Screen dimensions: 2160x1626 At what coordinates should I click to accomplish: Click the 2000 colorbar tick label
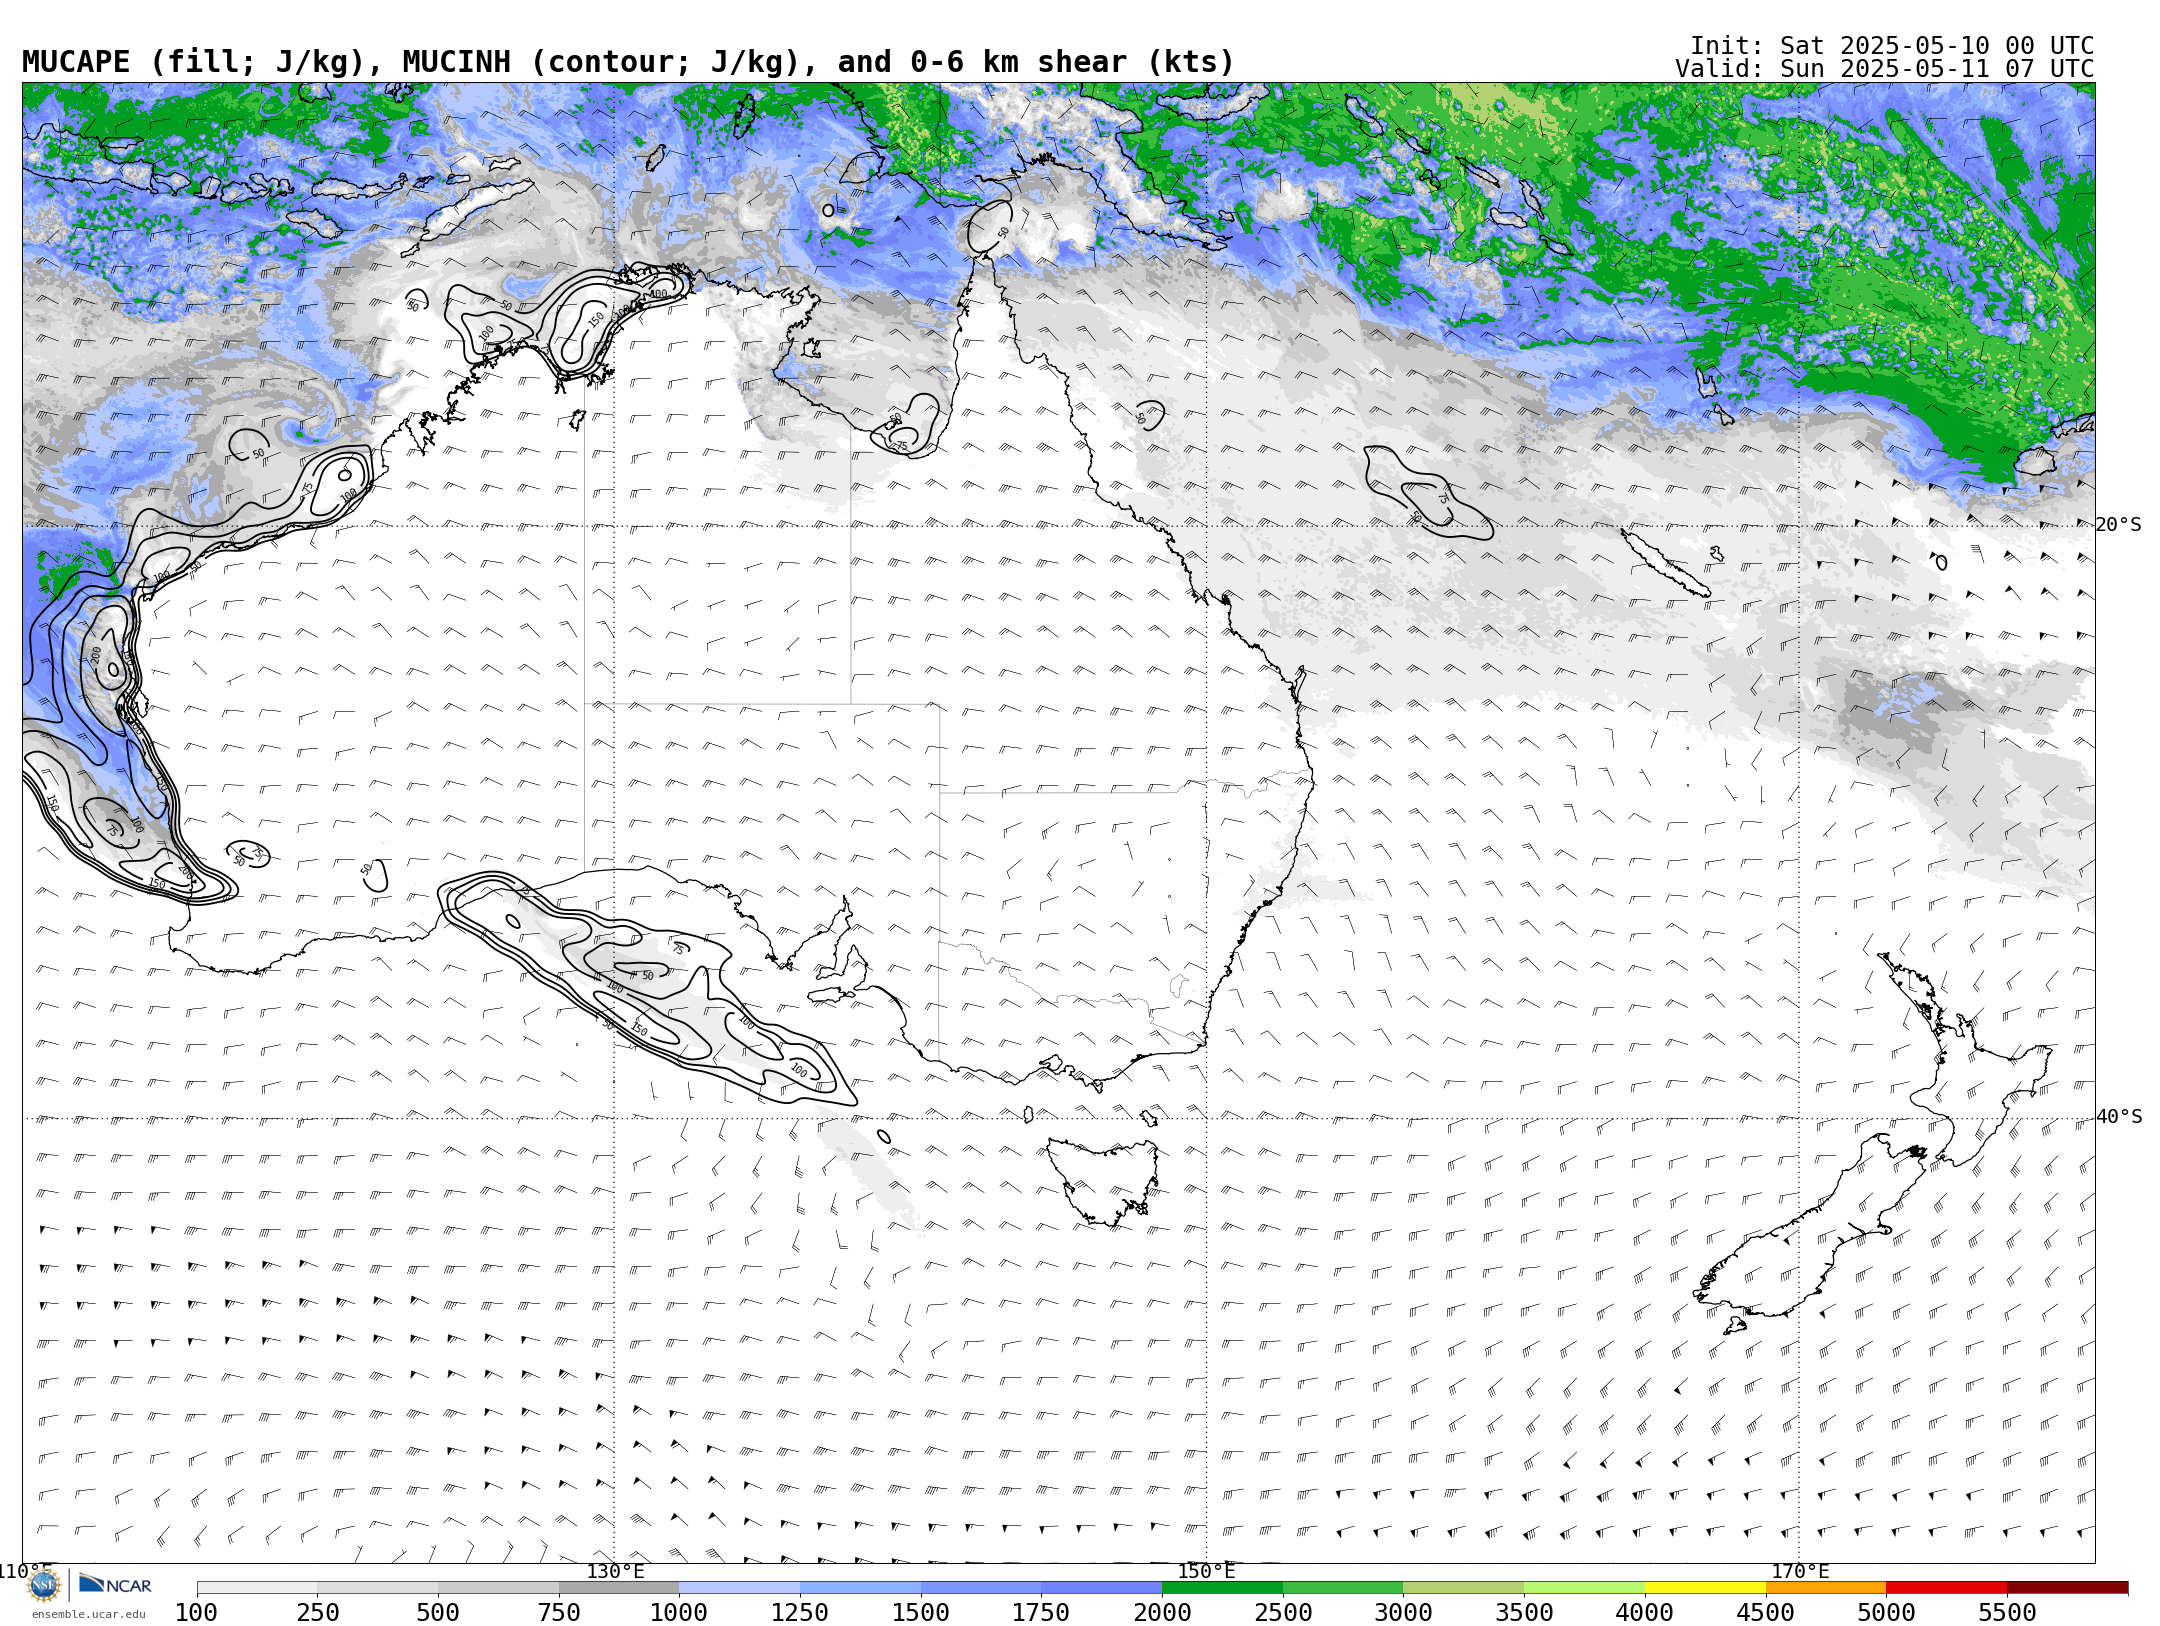1162,1612
